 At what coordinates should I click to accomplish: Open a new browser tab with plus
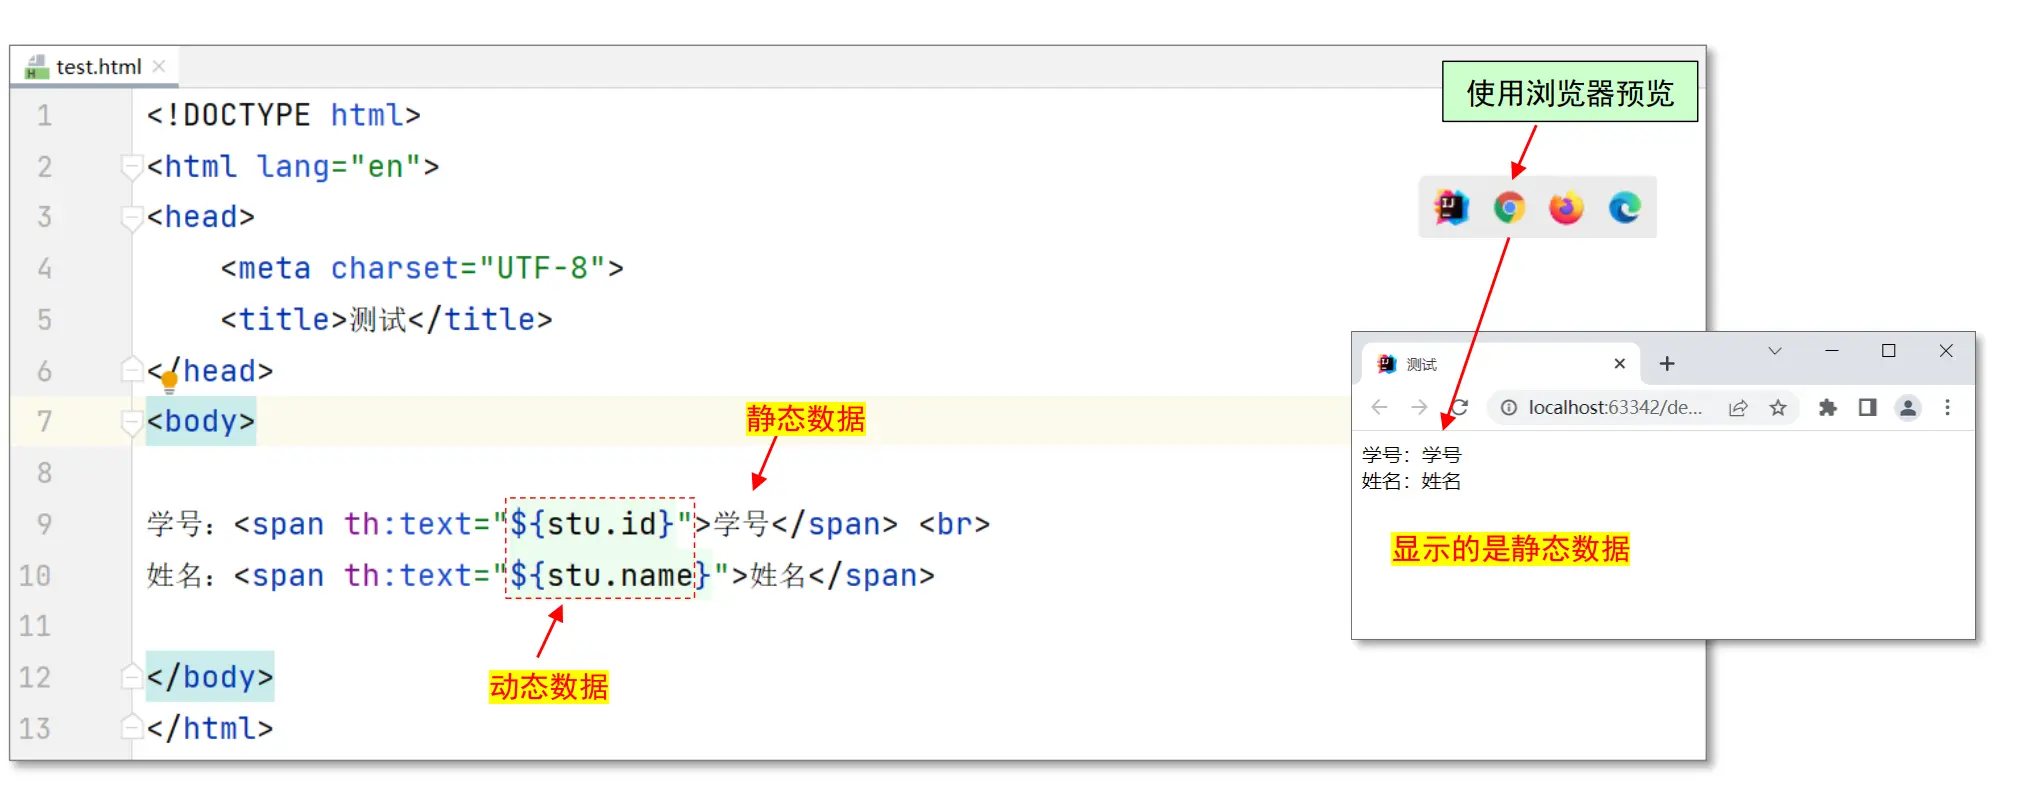(x=1667, y=364)
